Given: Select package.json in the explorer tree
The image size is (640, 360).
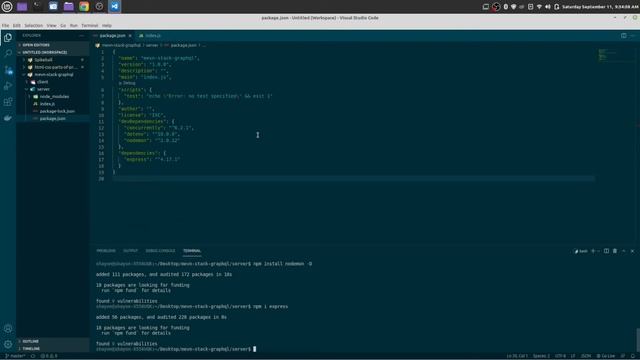Looking at the screenshot, I should click(53, 119).
